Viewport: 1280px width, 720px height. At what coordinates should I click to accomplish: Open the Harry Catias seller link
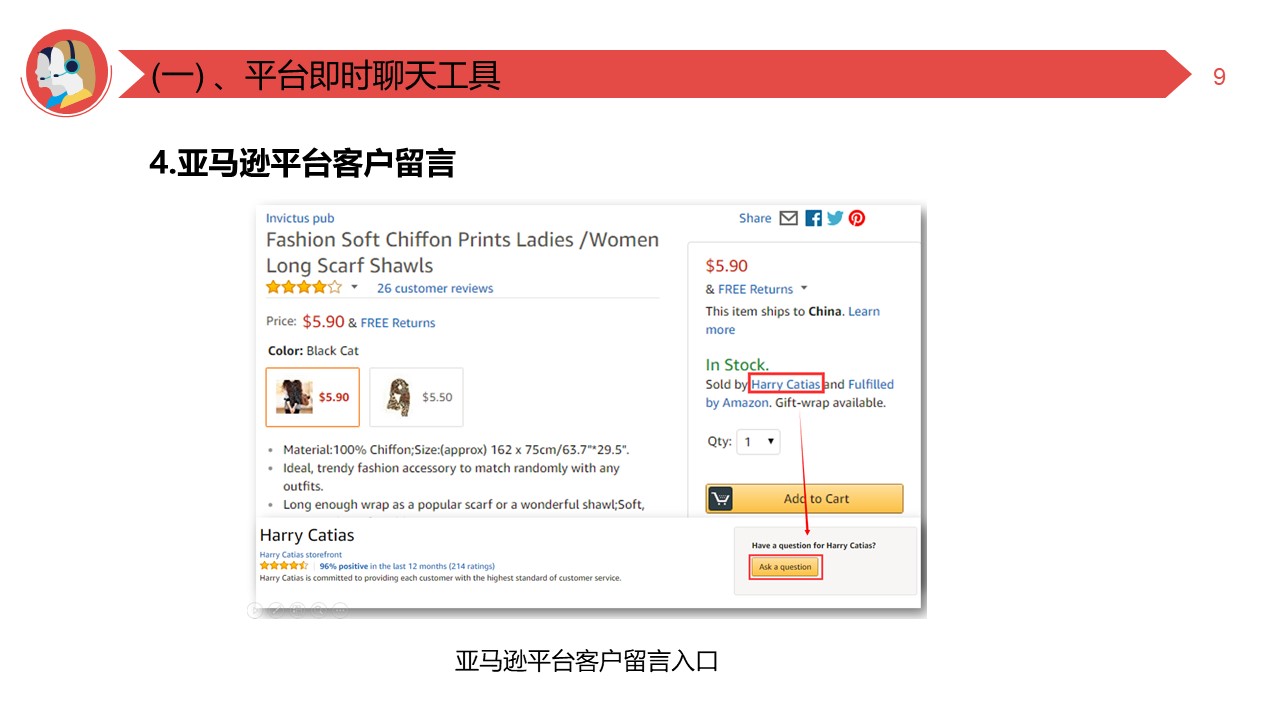pyautogui.click(x=786, y=384)
